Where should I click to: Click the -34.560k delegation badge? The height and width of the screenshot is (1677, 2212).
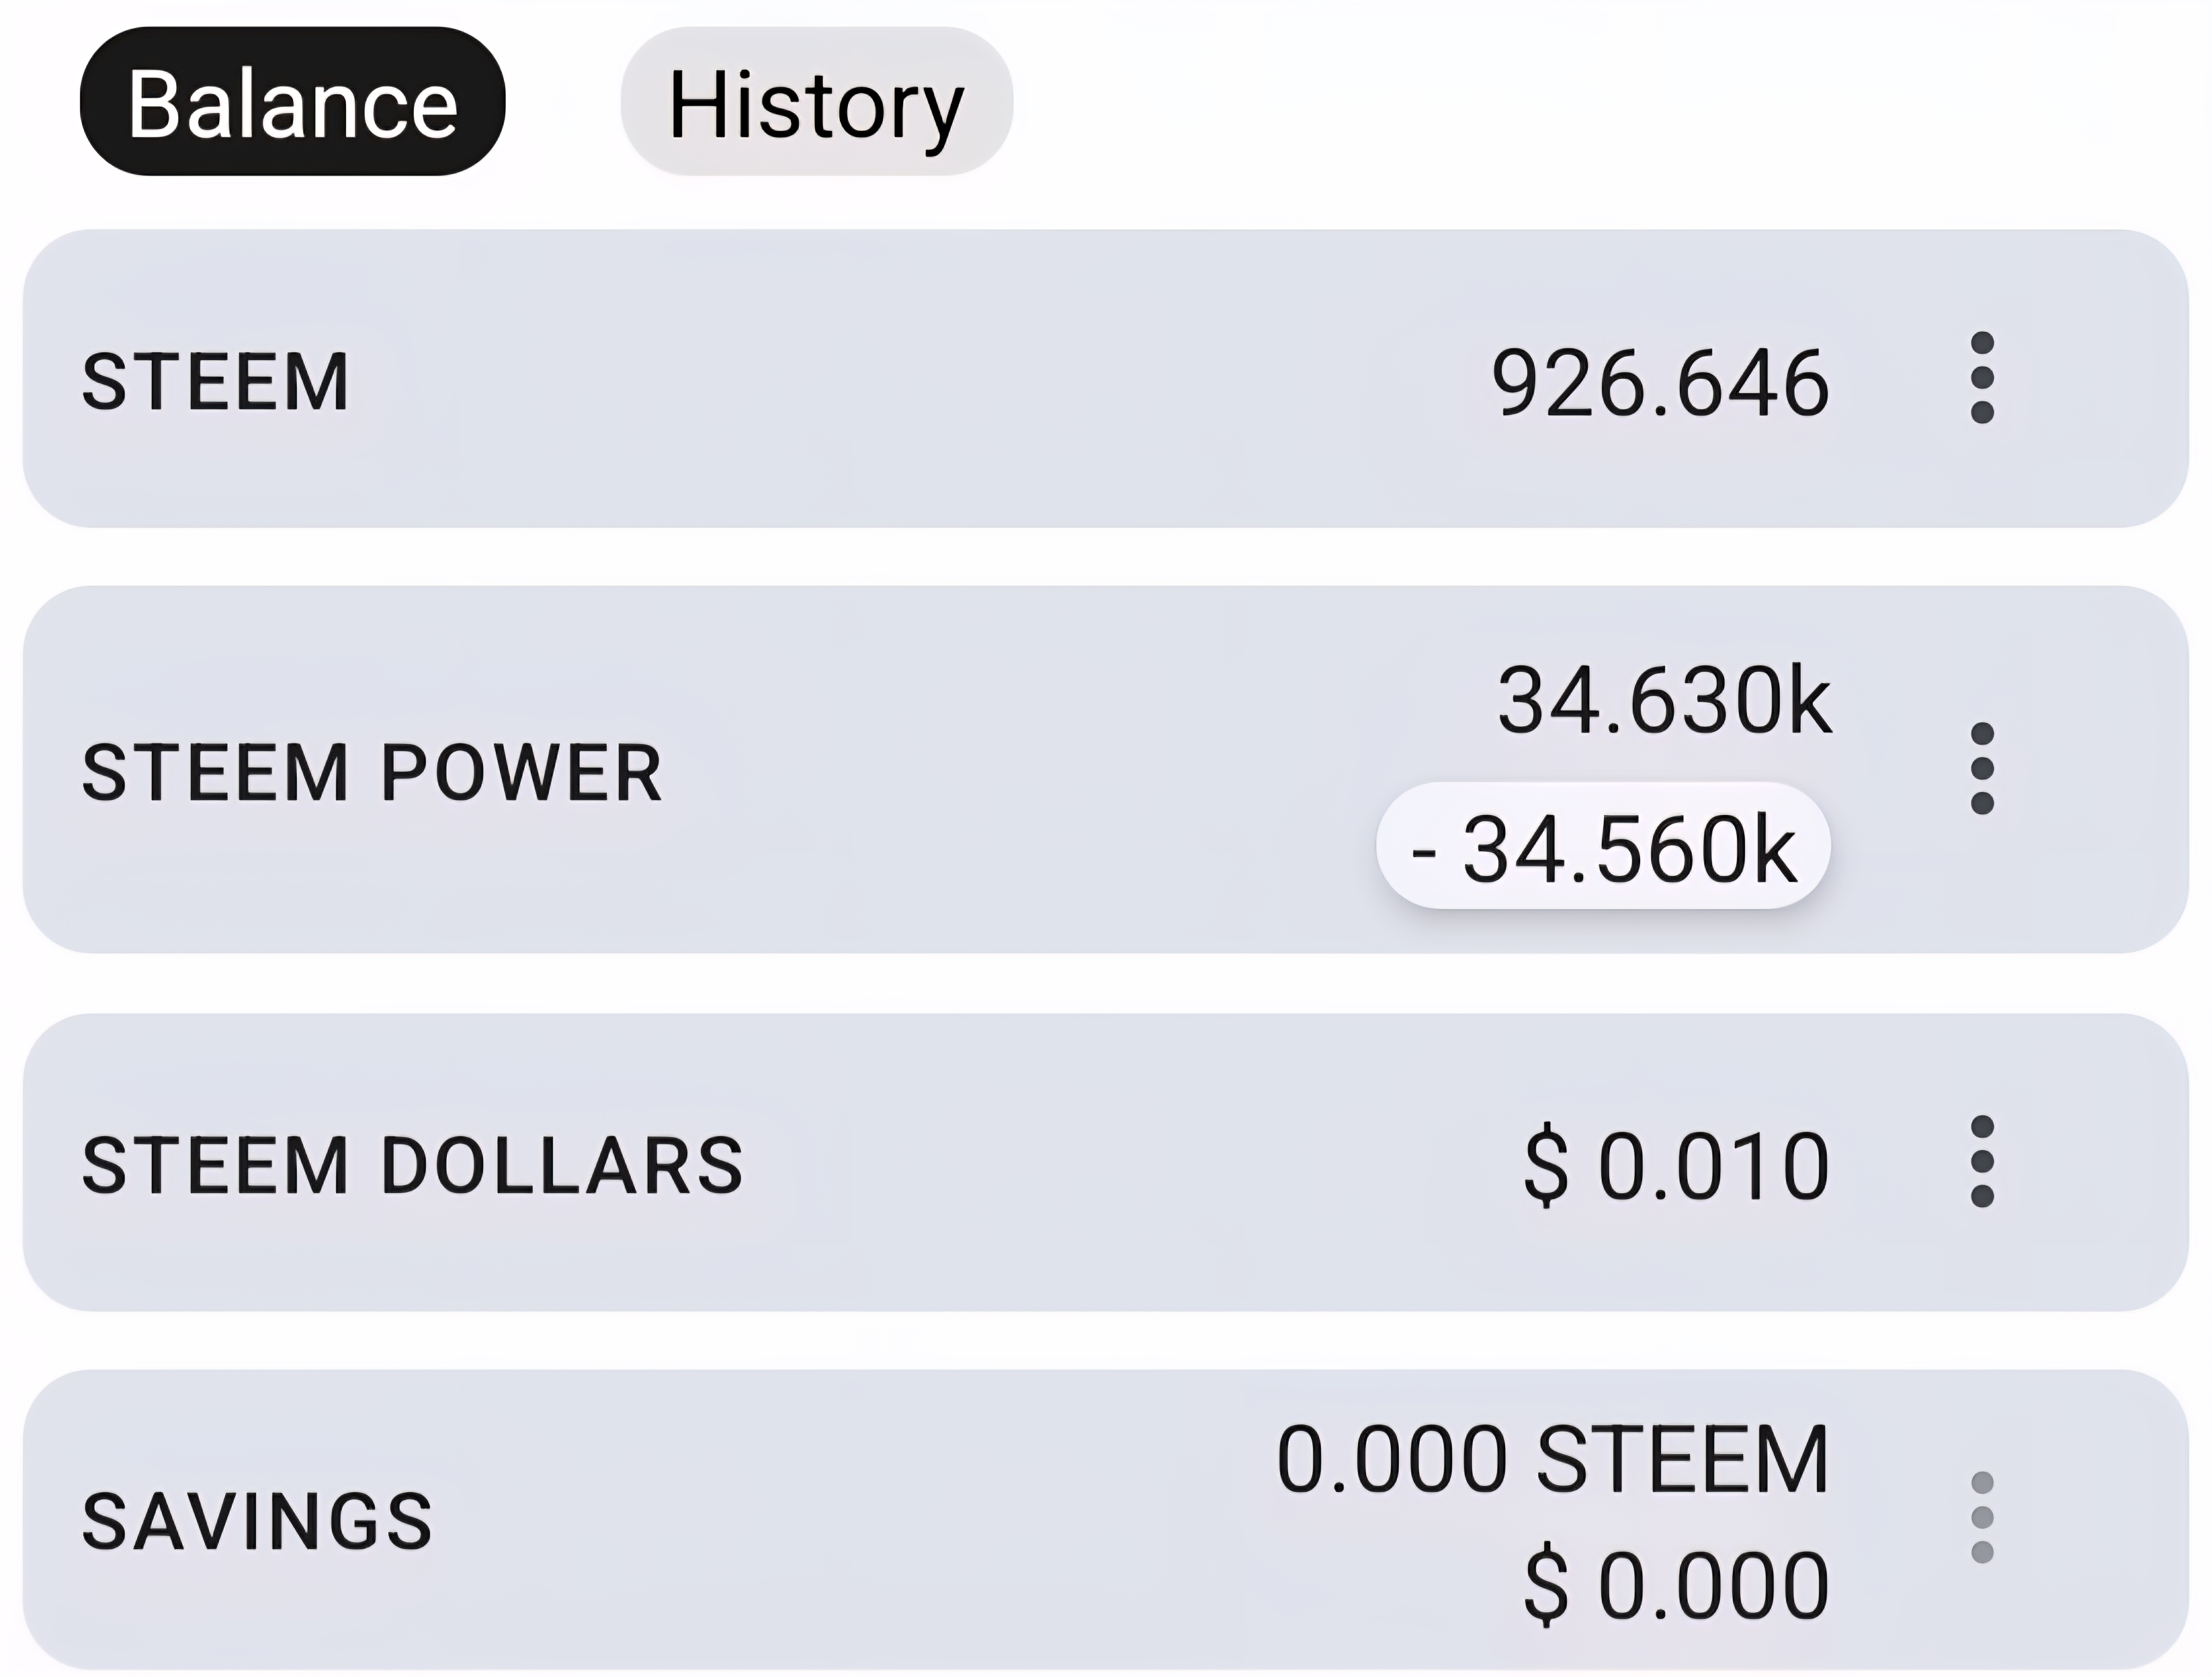click(x=1602, y=847)
